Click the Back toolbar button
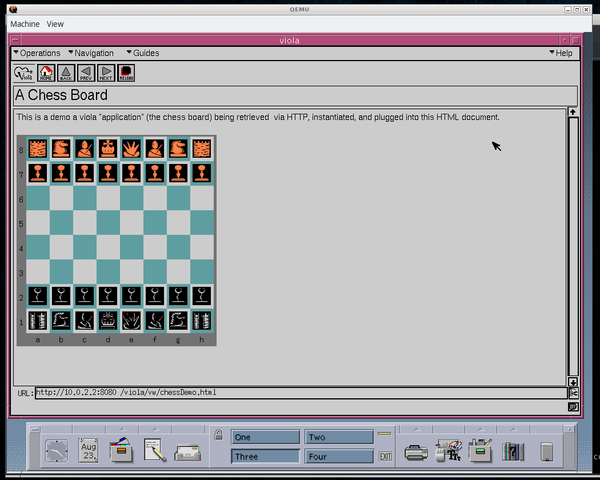 (x=66, y=73)
